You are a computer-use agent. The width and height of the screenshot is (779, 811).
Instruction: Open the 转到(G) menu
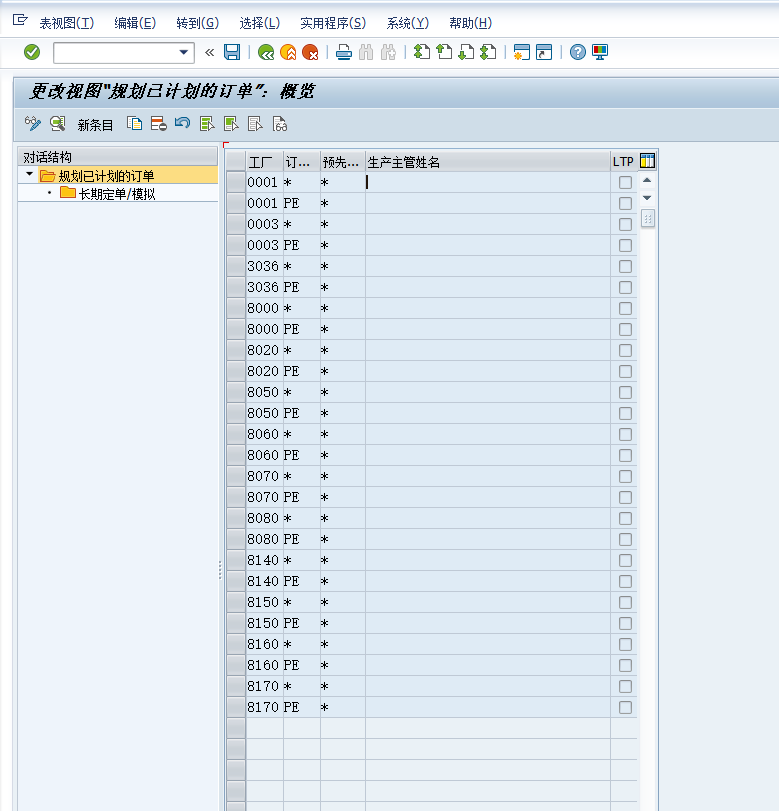pos(198,23)
